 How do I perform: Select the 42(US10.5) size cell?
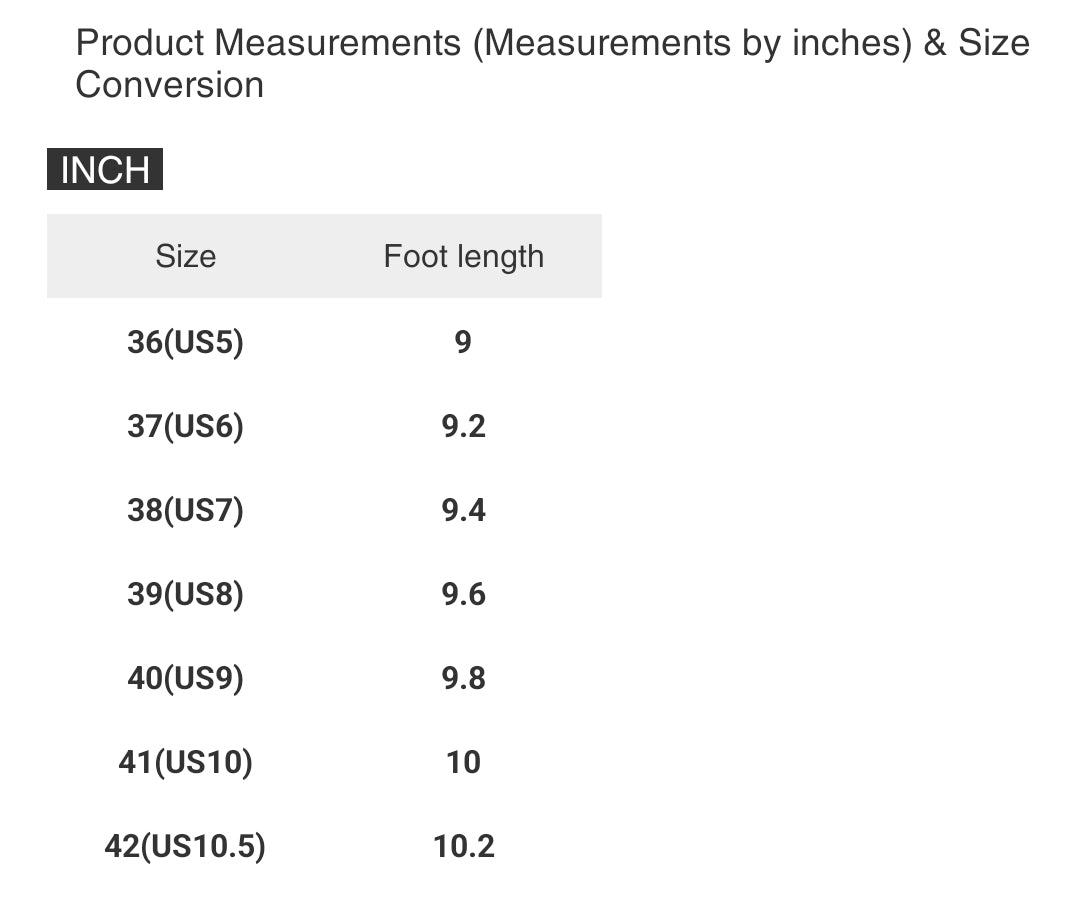(x=185, y=847)
